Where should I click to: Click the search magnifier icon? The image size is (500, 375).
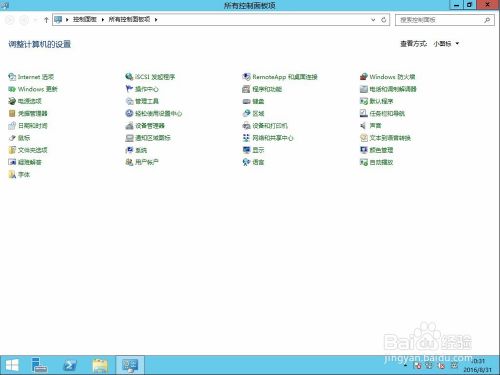tap(487, 20)
